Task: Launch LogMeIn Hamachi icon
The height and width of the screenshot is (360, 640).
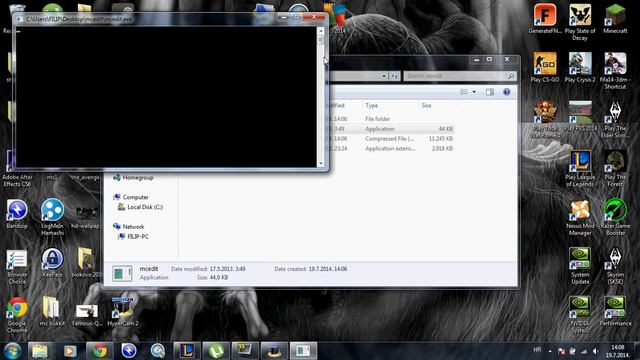Action: (x=52, y=217)
